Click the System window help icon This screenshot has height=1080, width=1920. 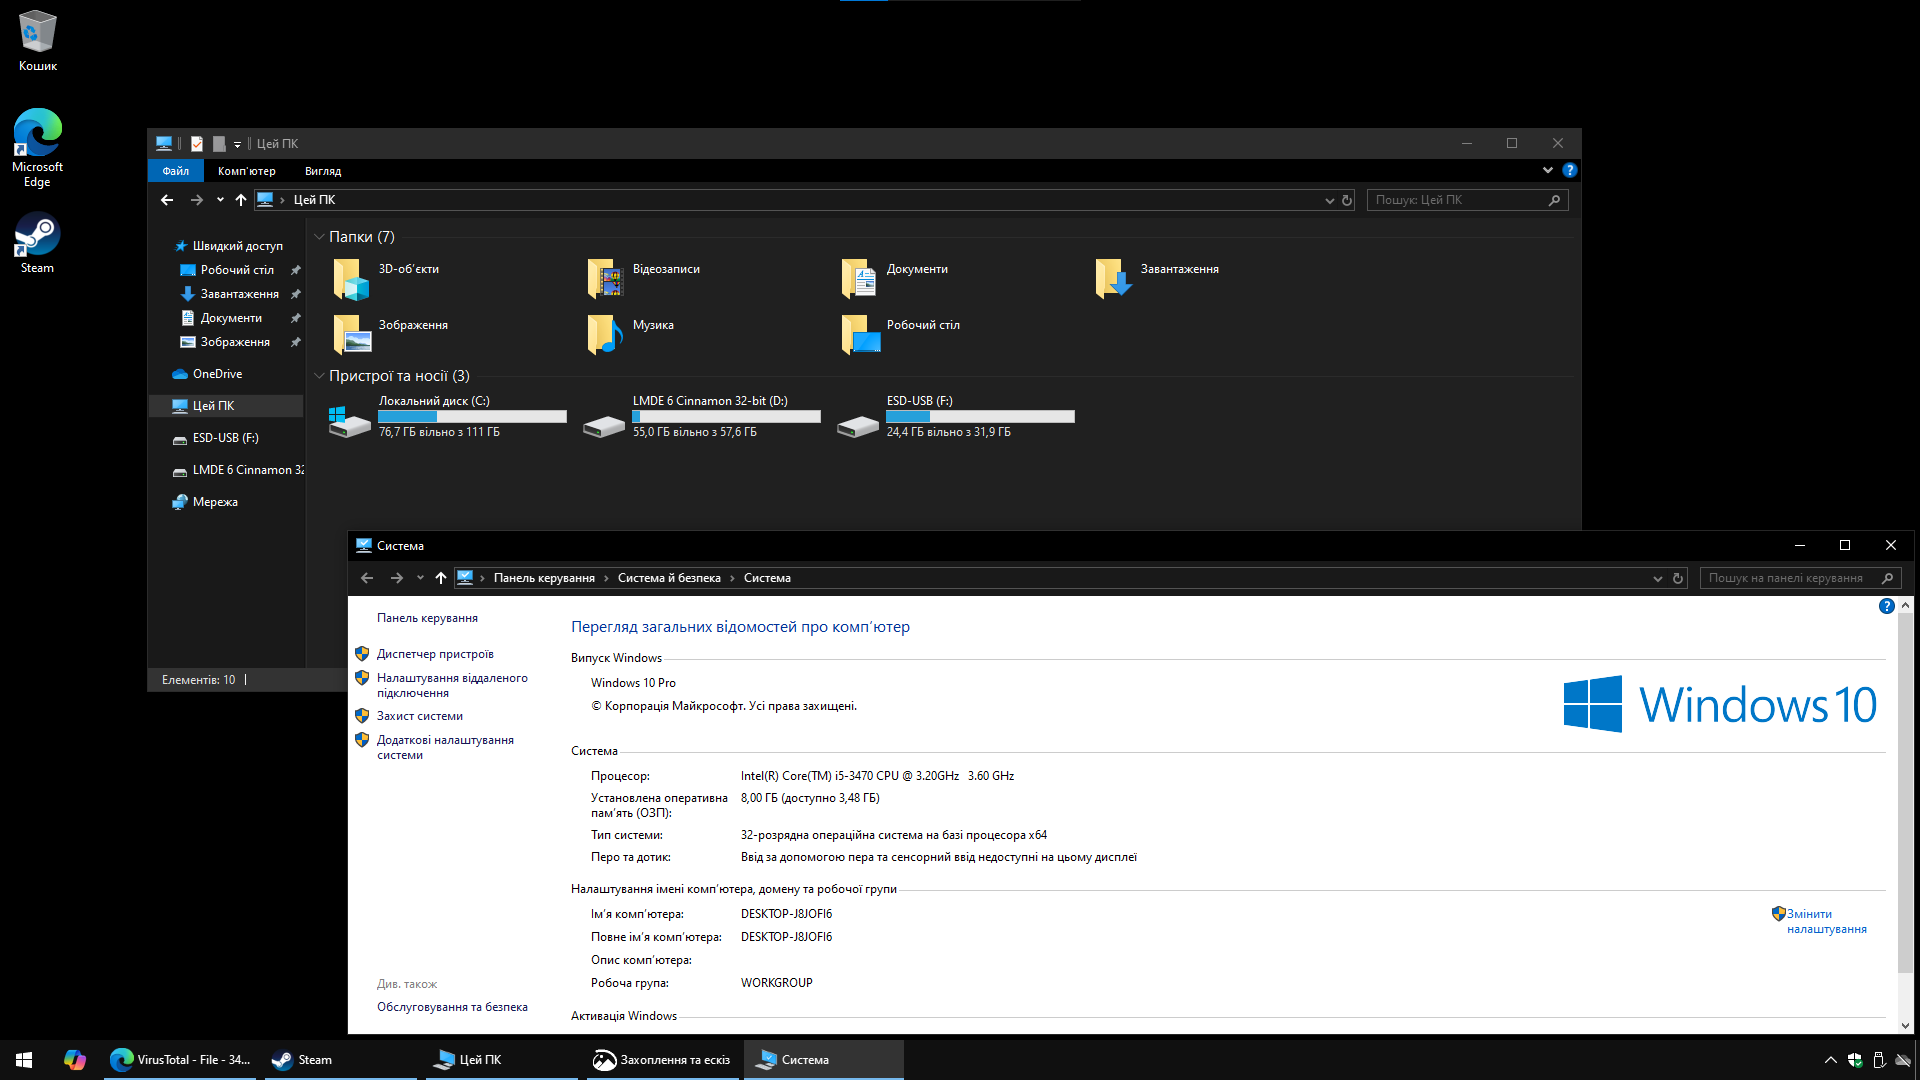1886,606
